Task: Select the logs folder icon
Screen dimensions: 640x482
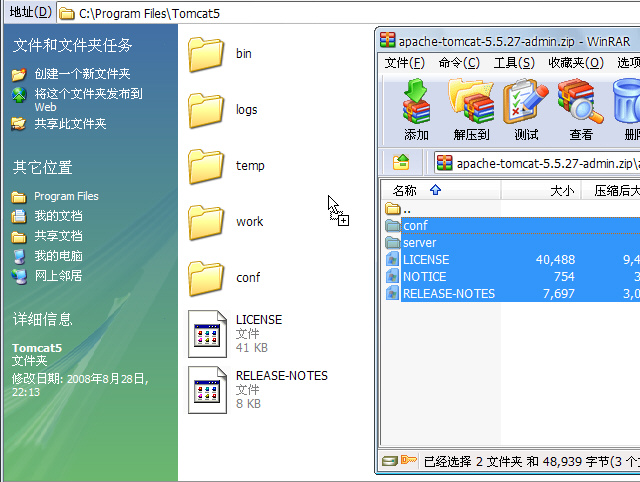Action: (x=206, y=111)
